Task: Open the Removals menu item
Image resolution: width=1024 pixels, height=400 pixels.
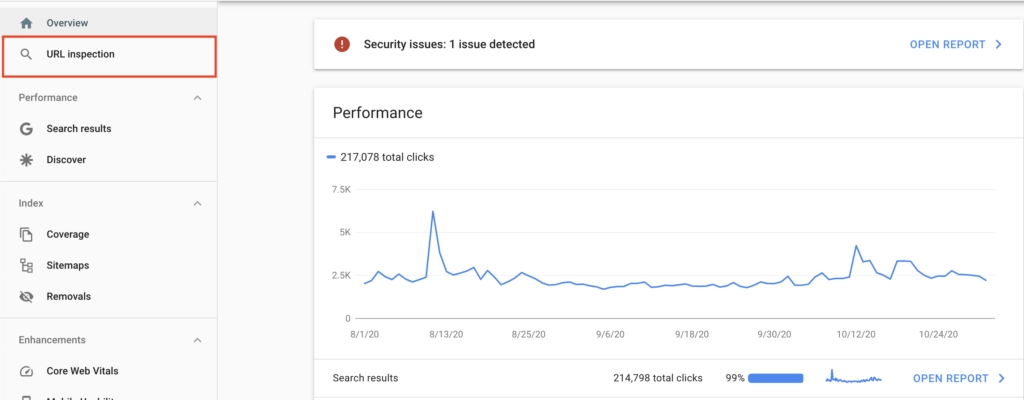Action: coord(68,297)
